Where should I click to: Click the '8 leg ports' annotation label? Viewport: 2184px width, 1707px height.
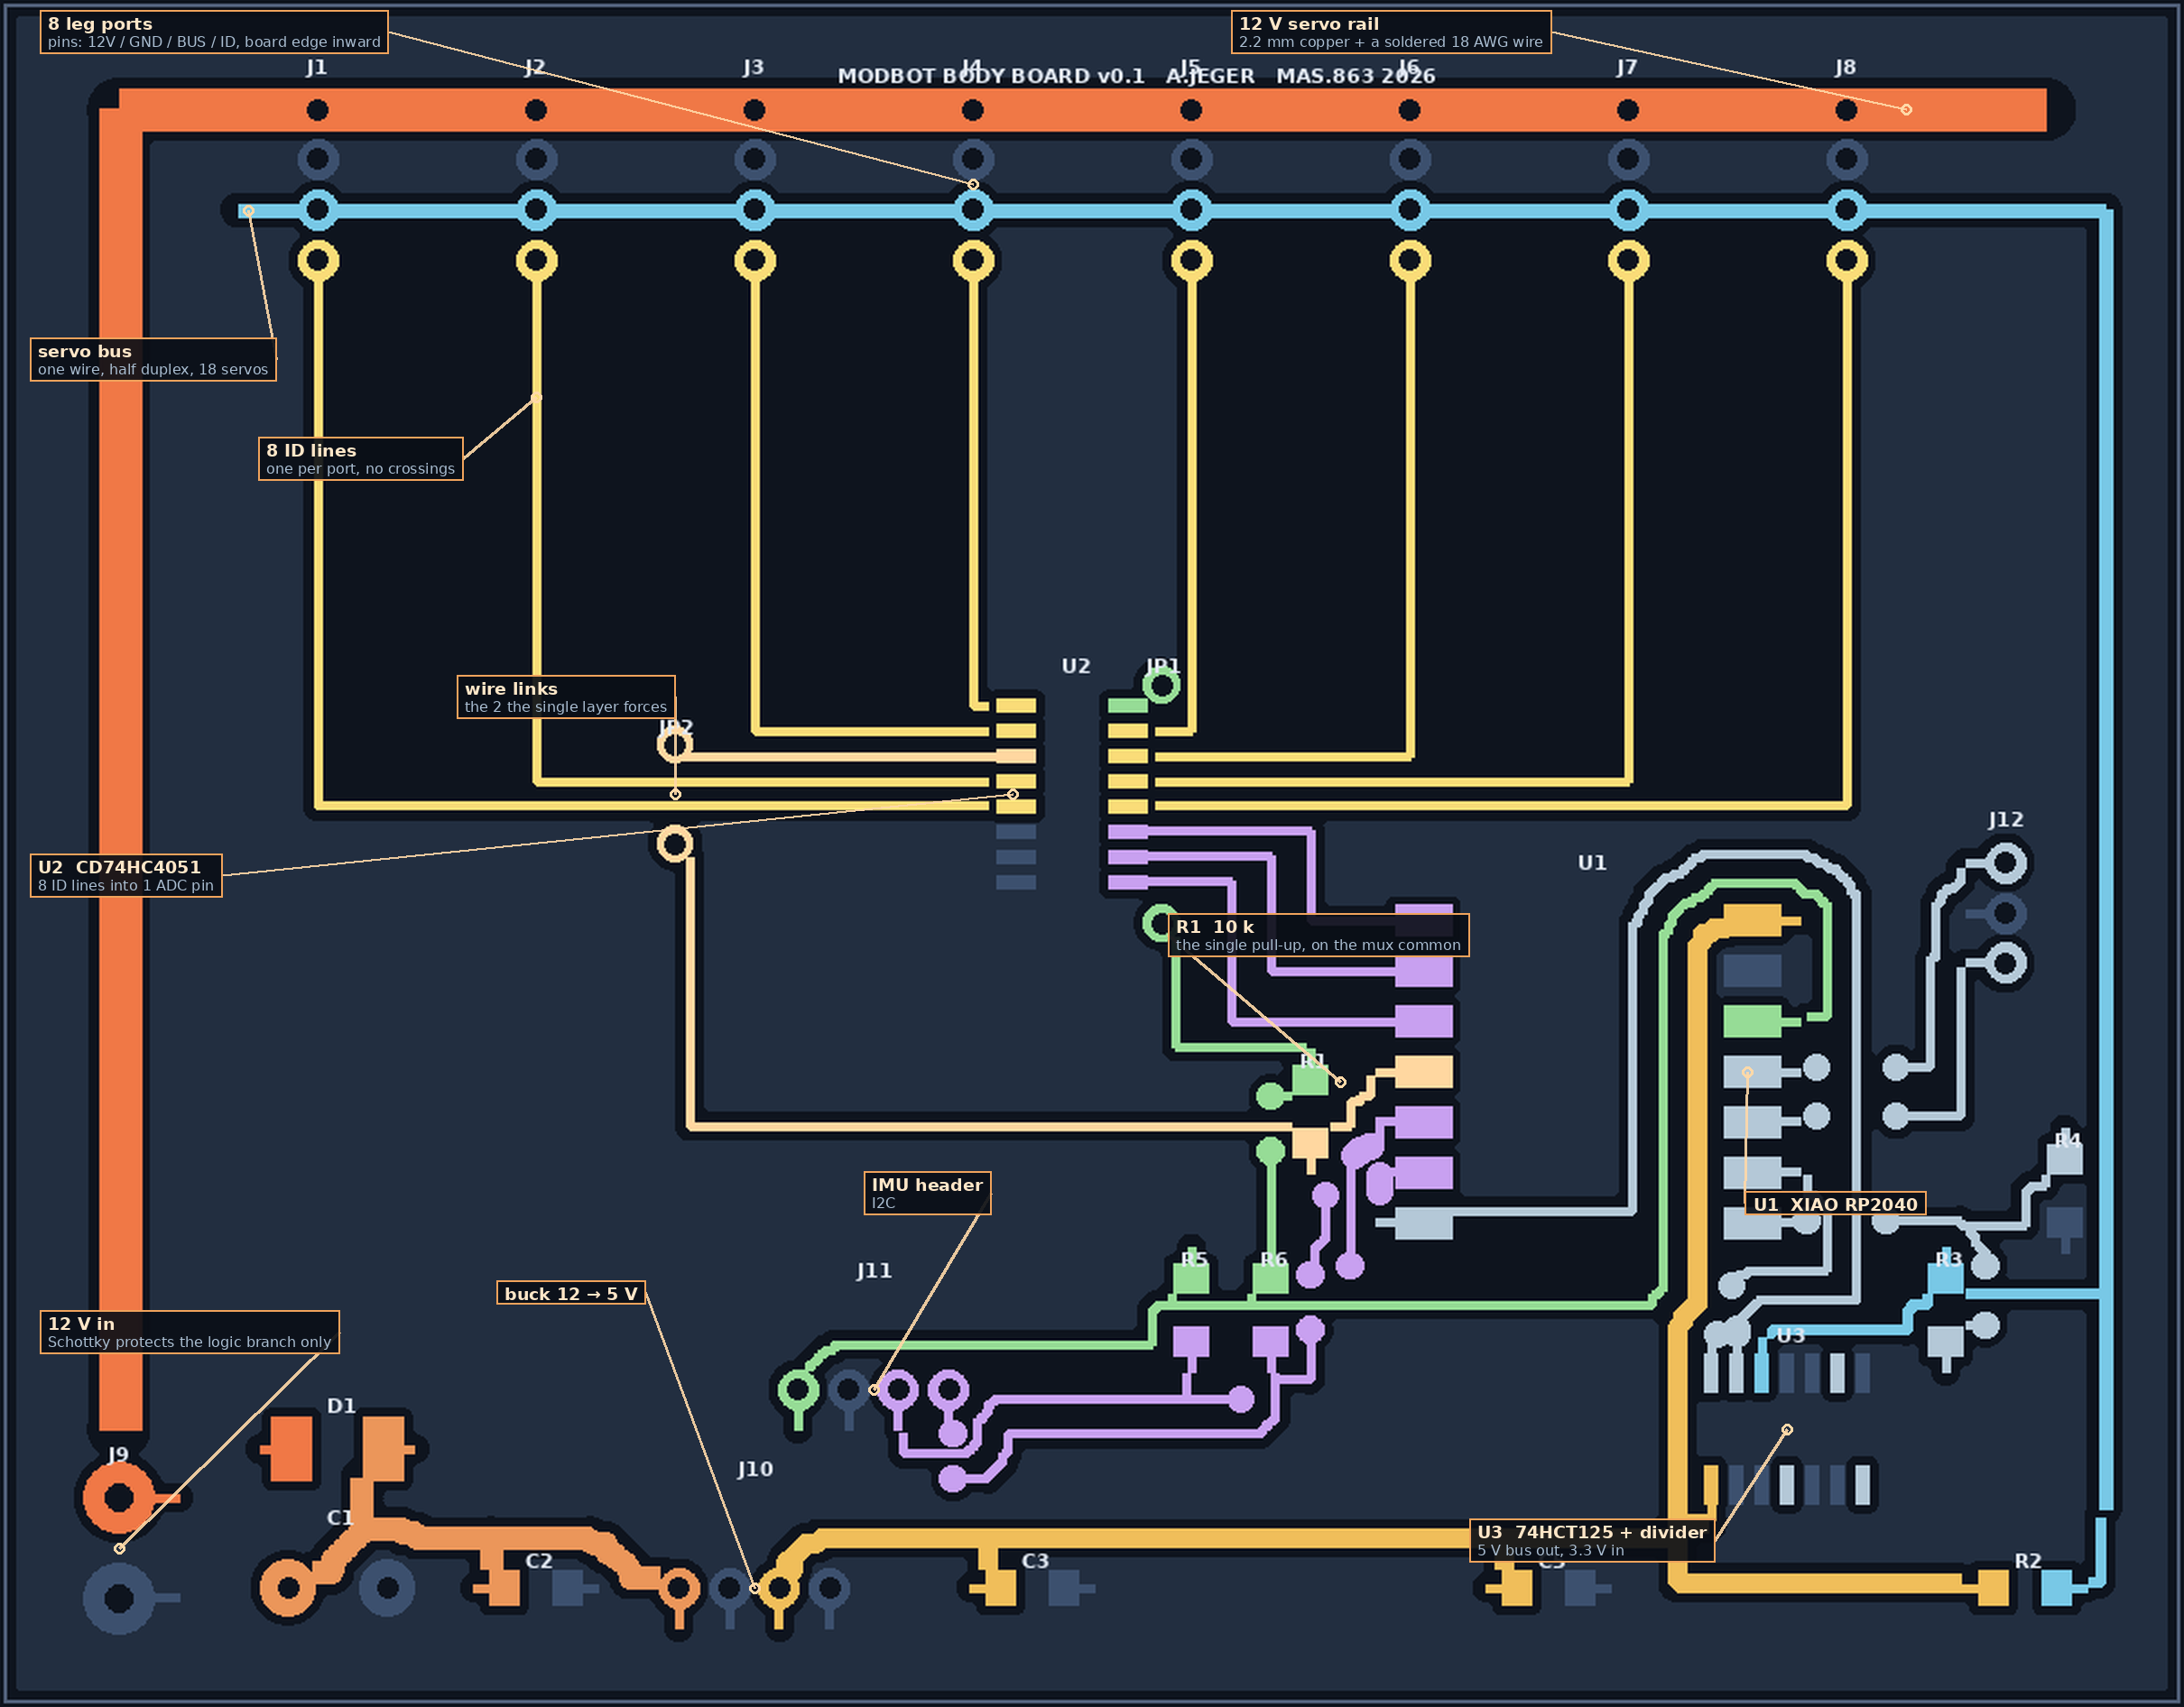tap(214, 32)
